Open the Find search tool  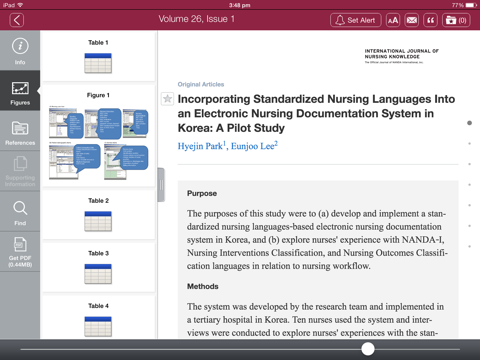[20, 211]
